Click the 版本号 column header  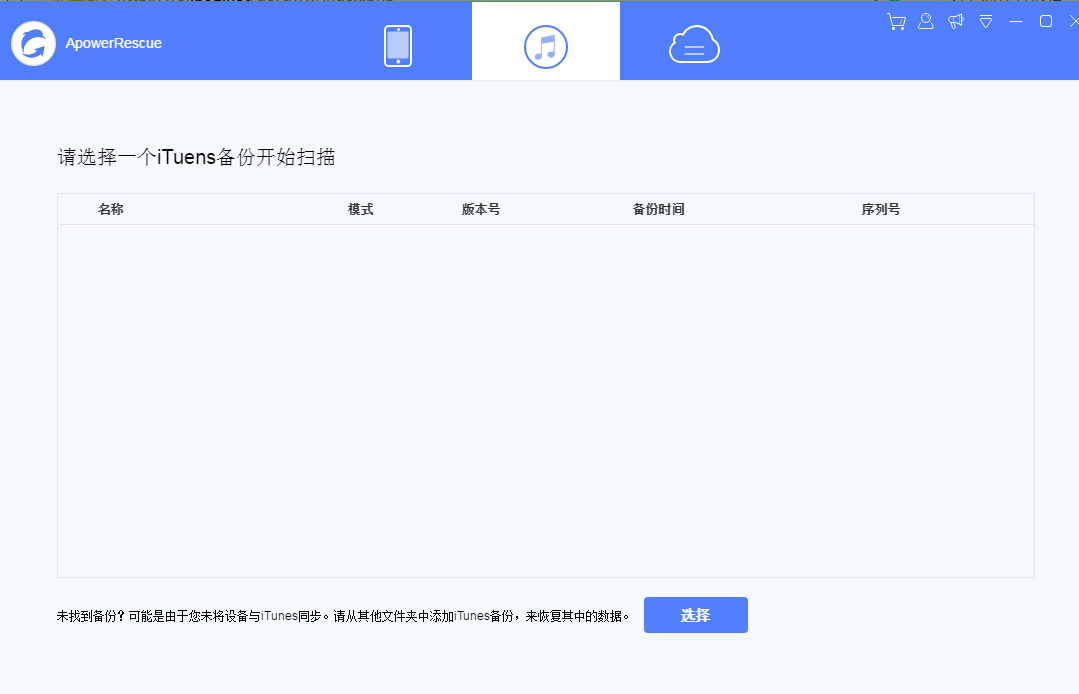pos(481,209)
